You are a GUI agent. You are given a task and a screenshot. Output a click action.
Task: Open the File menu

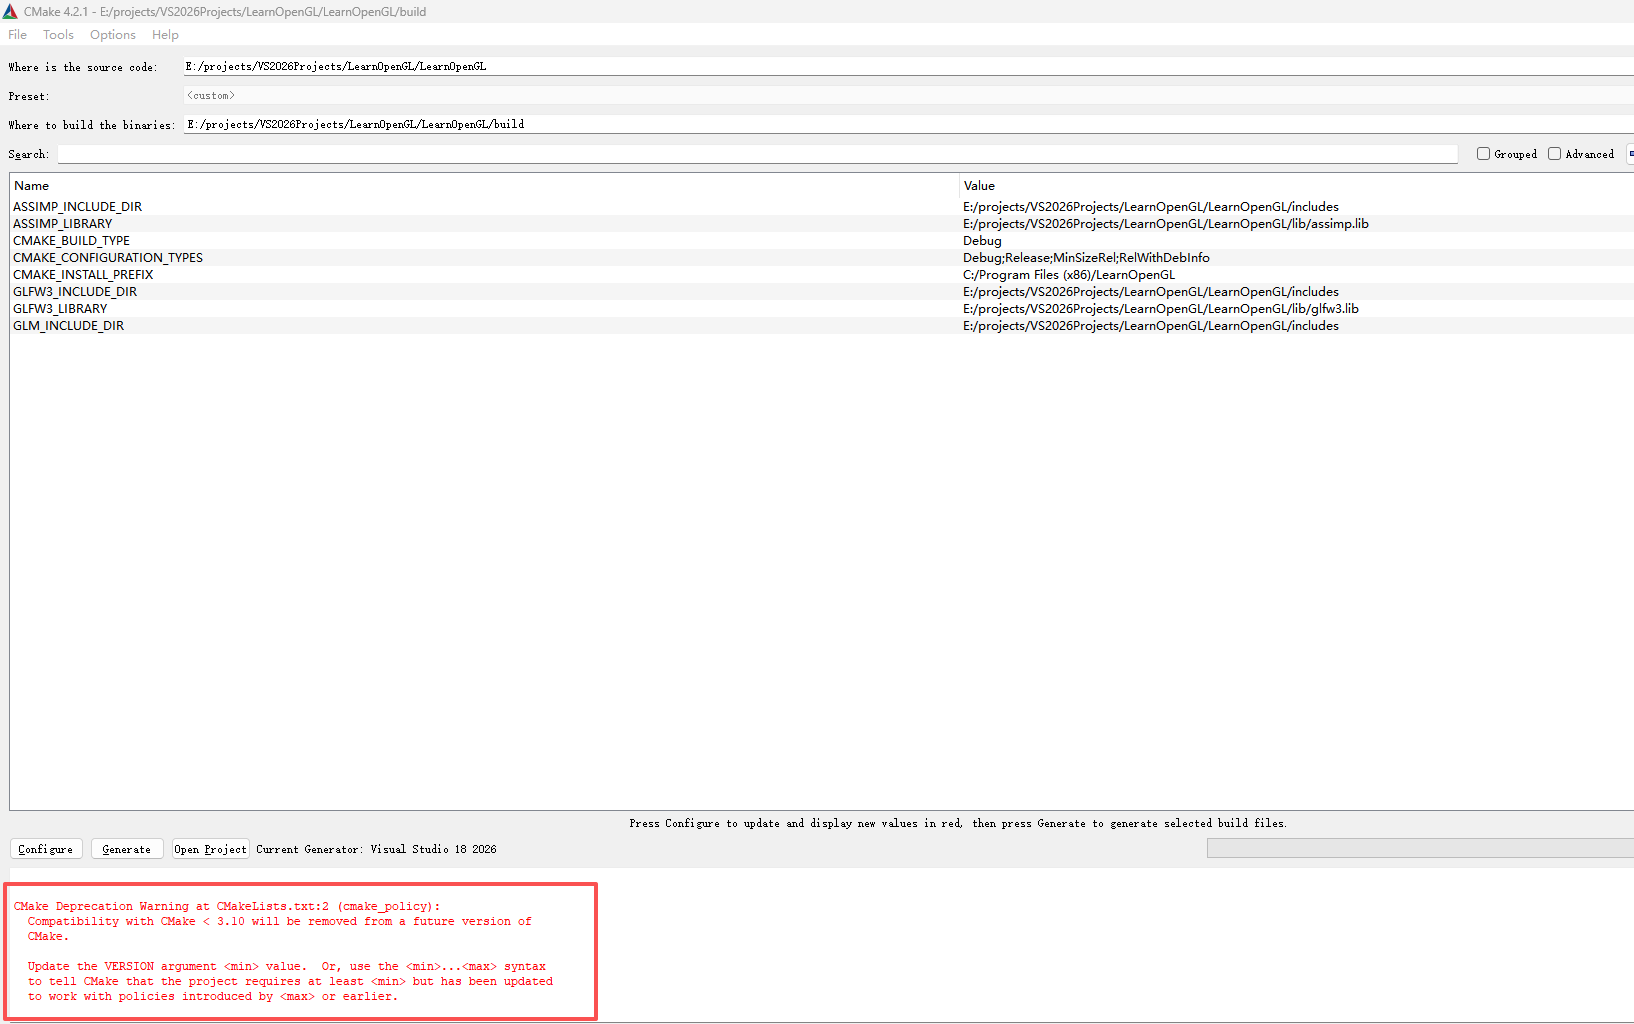pyautogui.click(x=18, y=35)
